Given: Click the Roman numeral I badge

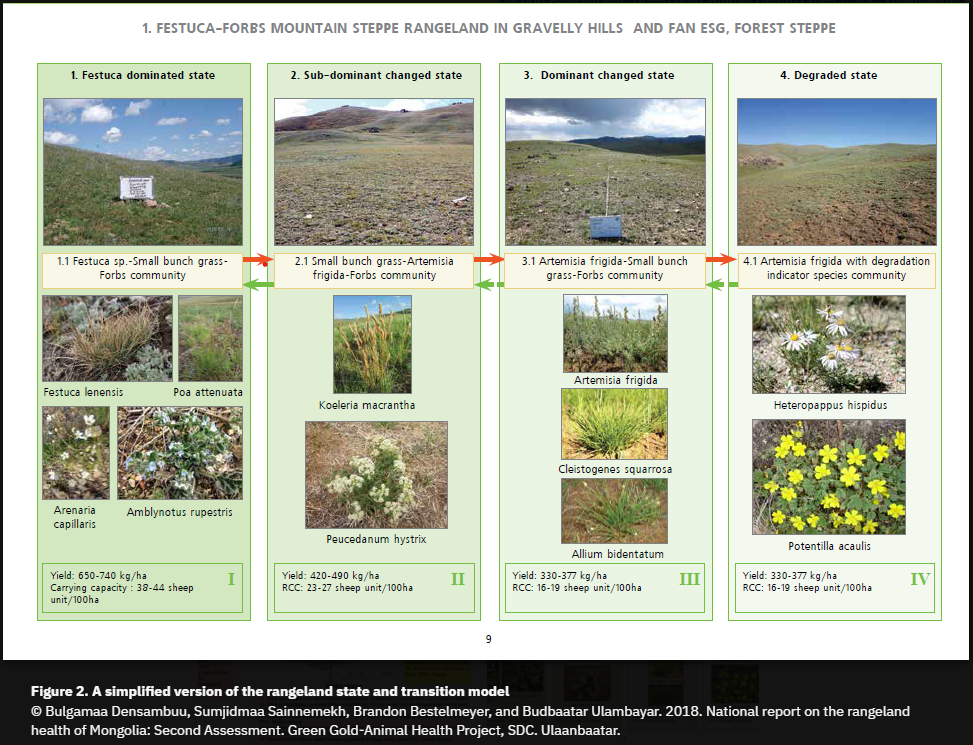Looking at the screenshot, I should pos(231,578).
